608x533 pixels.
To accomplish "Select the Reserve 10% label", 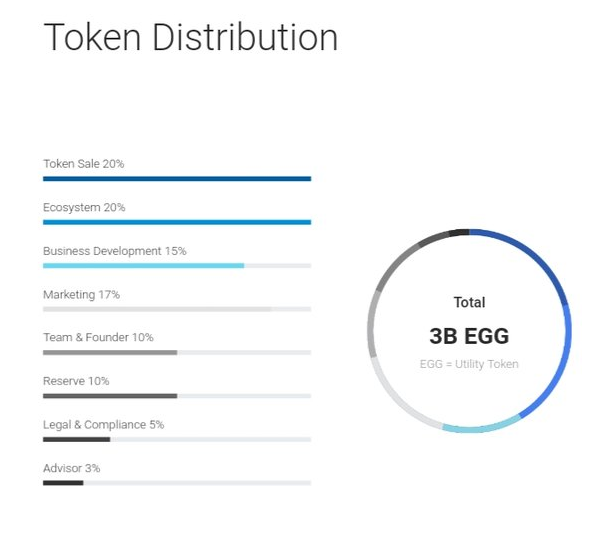I will [x=76, y=381].
